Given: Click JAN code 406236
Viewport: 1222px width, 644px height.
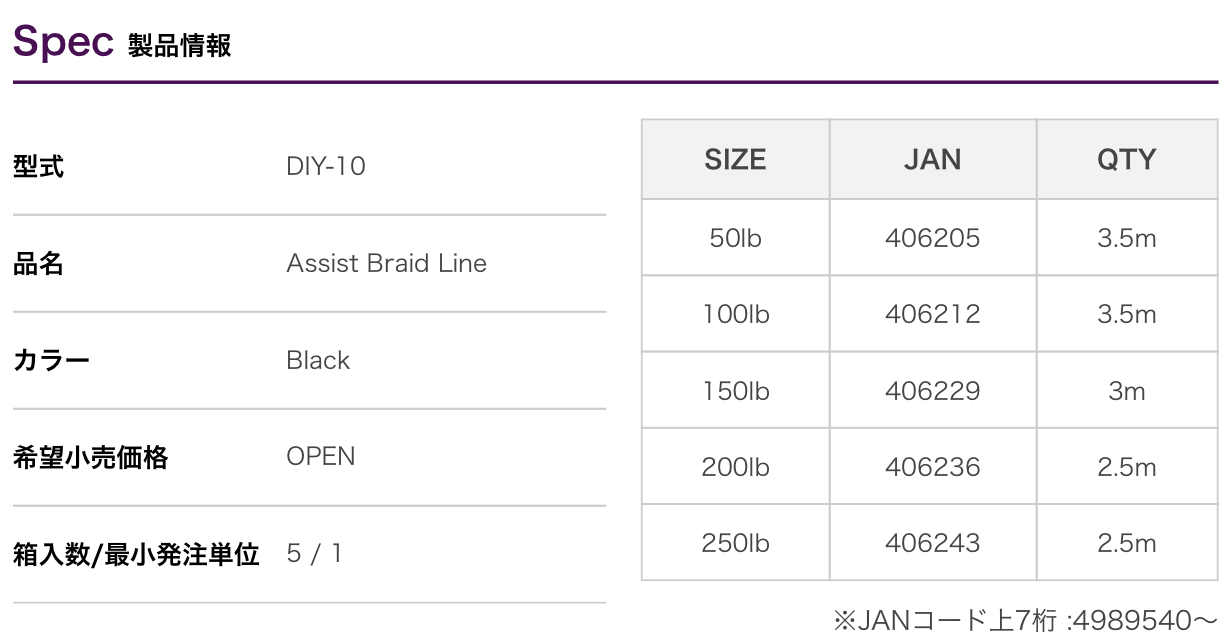Looking at the screenshot, I should [x=932, y=467].
